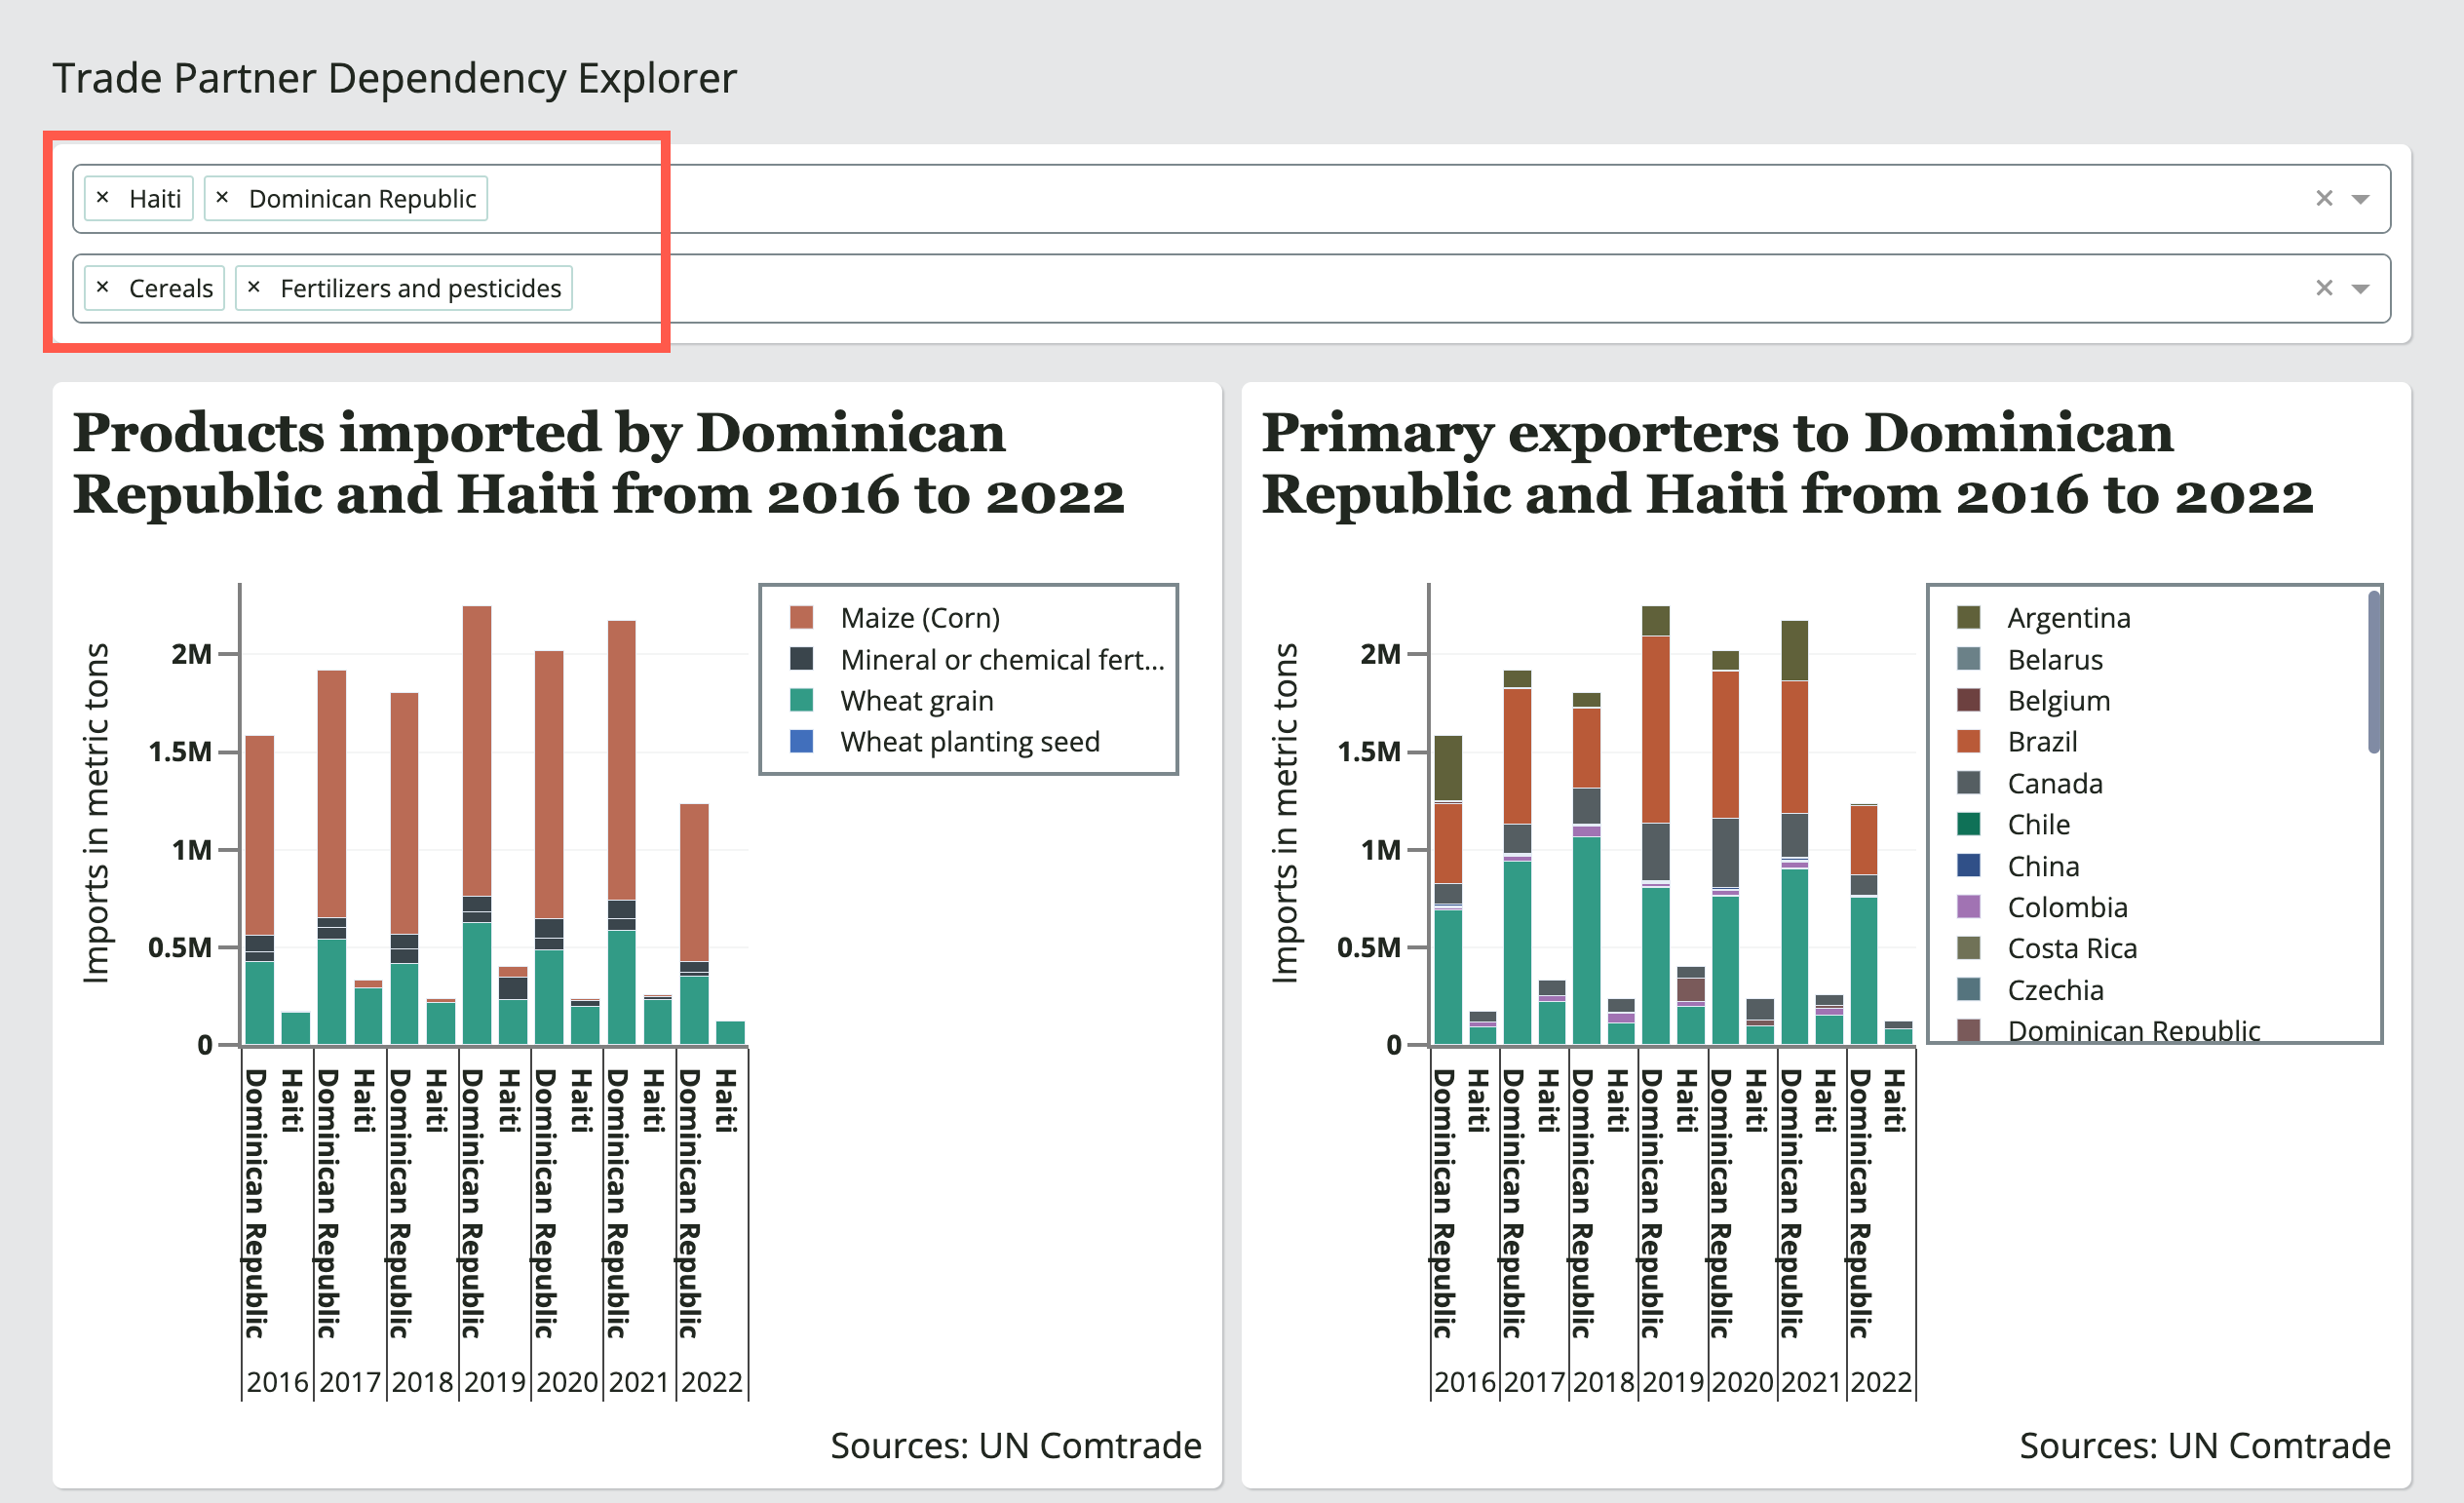Toggle the Wheat planting seed series visibility

click(800, 742)
